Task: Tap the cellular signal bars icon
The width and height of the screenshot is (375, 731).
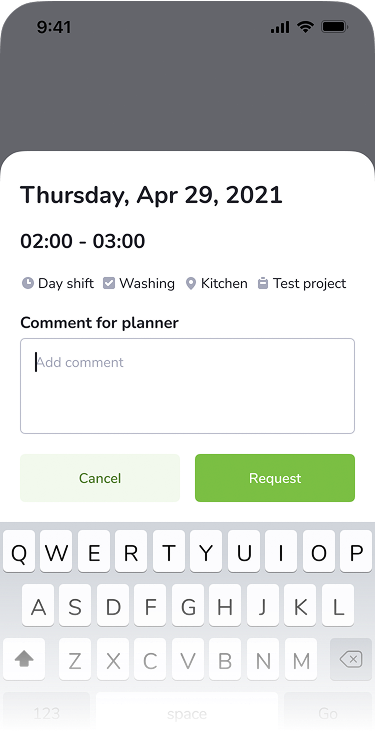Action: tap(280, 27)
